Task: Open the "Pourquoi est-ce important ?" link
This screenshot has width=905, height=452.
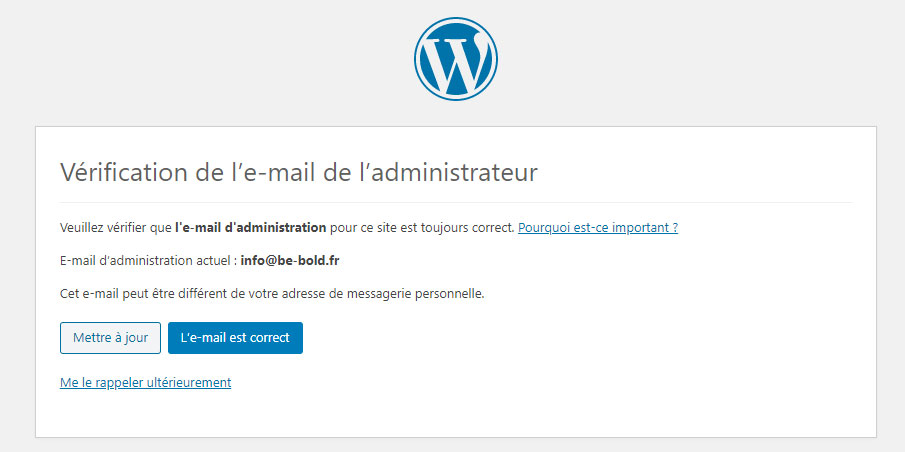Action: click(598, 227)
